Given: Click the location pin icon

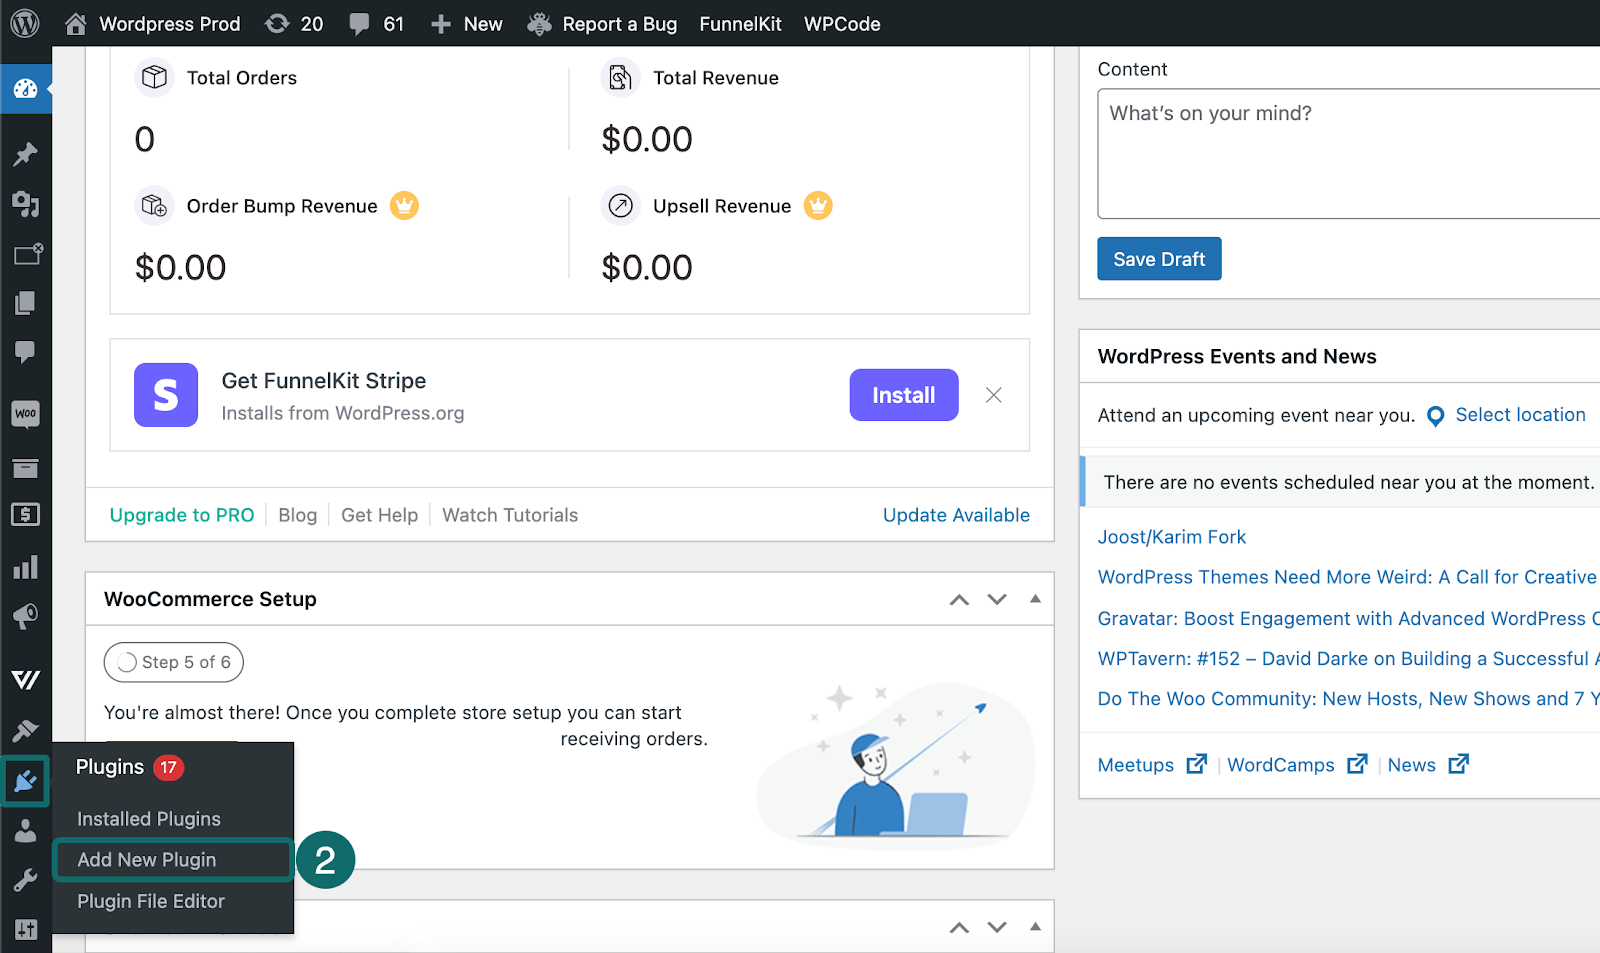Looking at the screenshot, I should (x=1435, y=416).
